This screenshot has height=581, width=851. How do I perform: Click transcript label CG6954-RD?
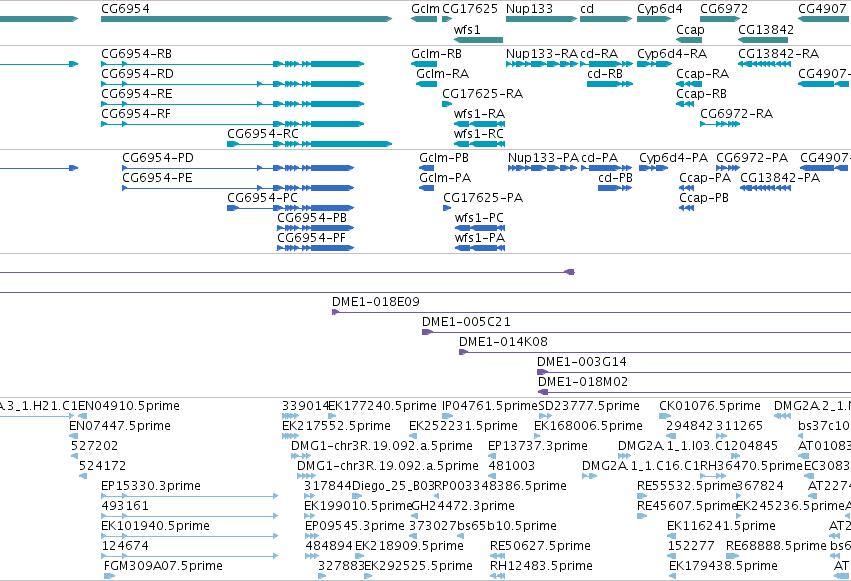pos(137,74)
